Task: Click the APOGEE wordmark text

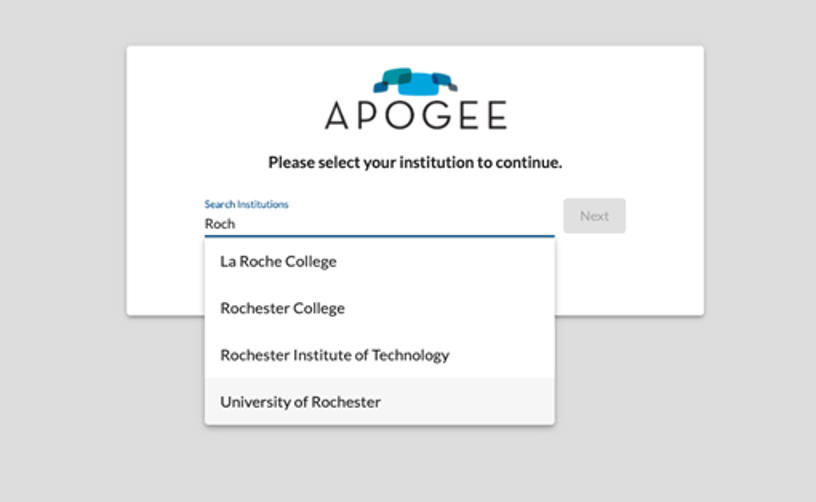Action: 415,115
